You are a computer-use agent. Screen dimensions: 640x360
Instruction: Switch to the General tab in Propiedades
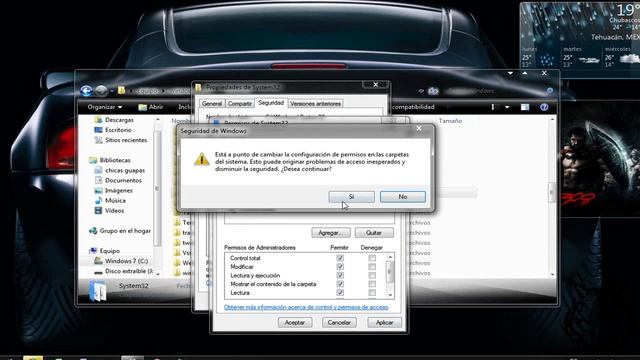(x=212, y=104)
